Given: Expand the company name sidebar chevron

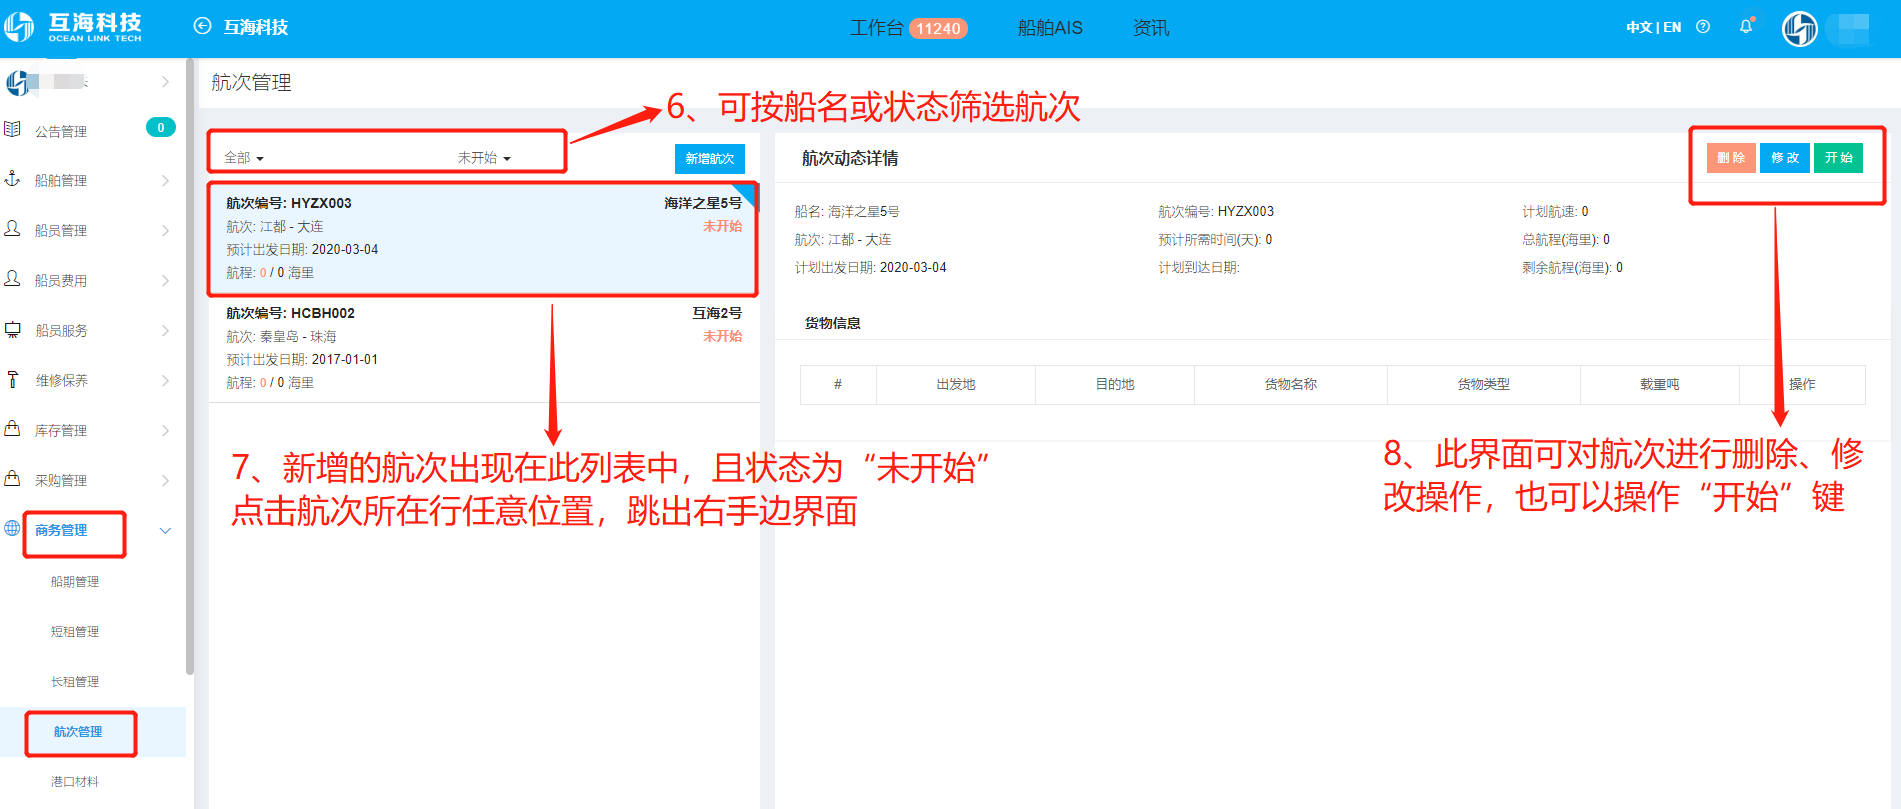Looking at the screenshot, I should click(166, 82).
